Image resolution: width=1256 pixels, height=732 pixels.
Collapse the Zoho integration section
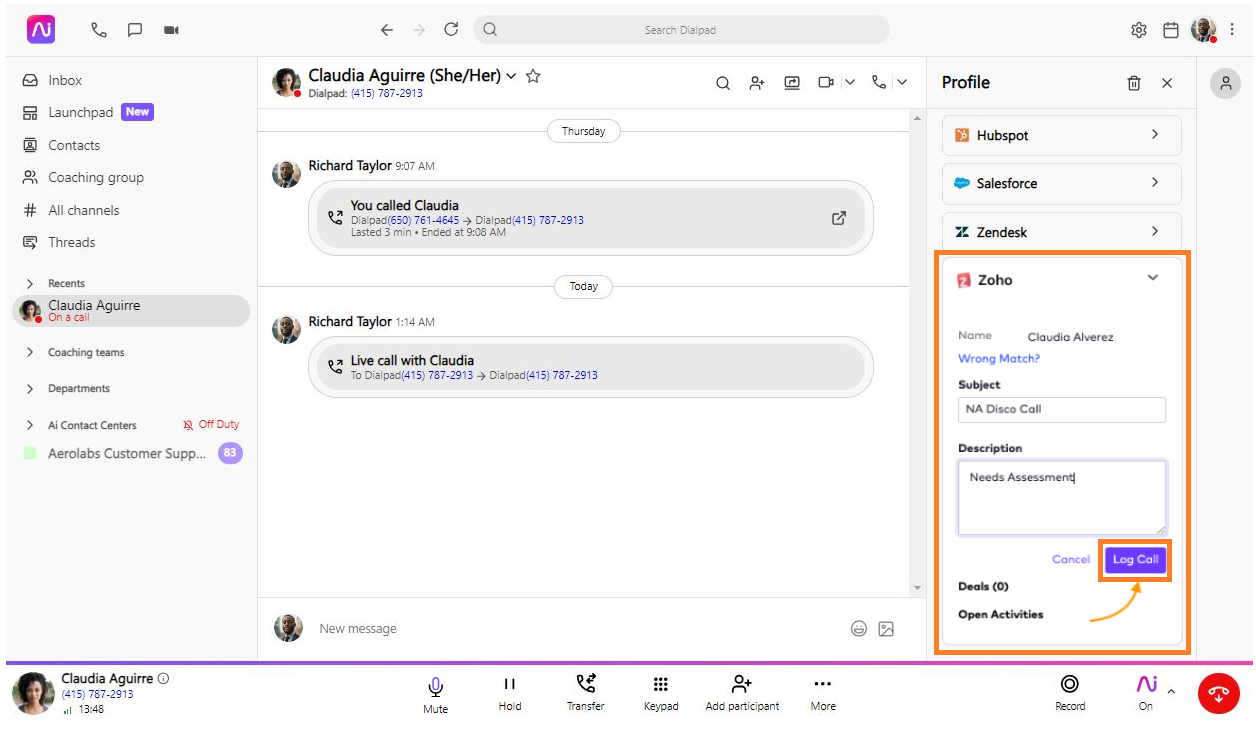tap(1153, 279)
